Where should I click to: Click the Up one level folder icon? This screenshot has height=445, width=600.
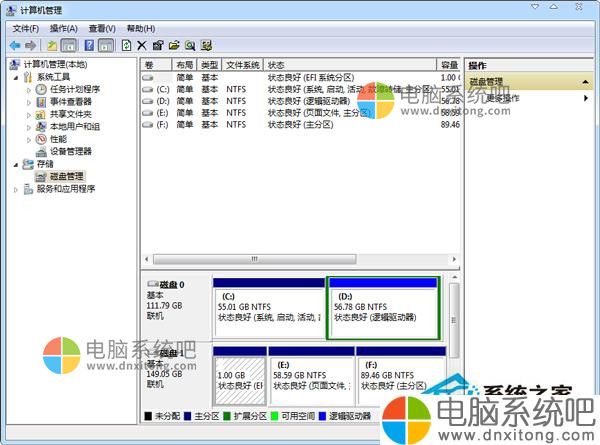52,46
